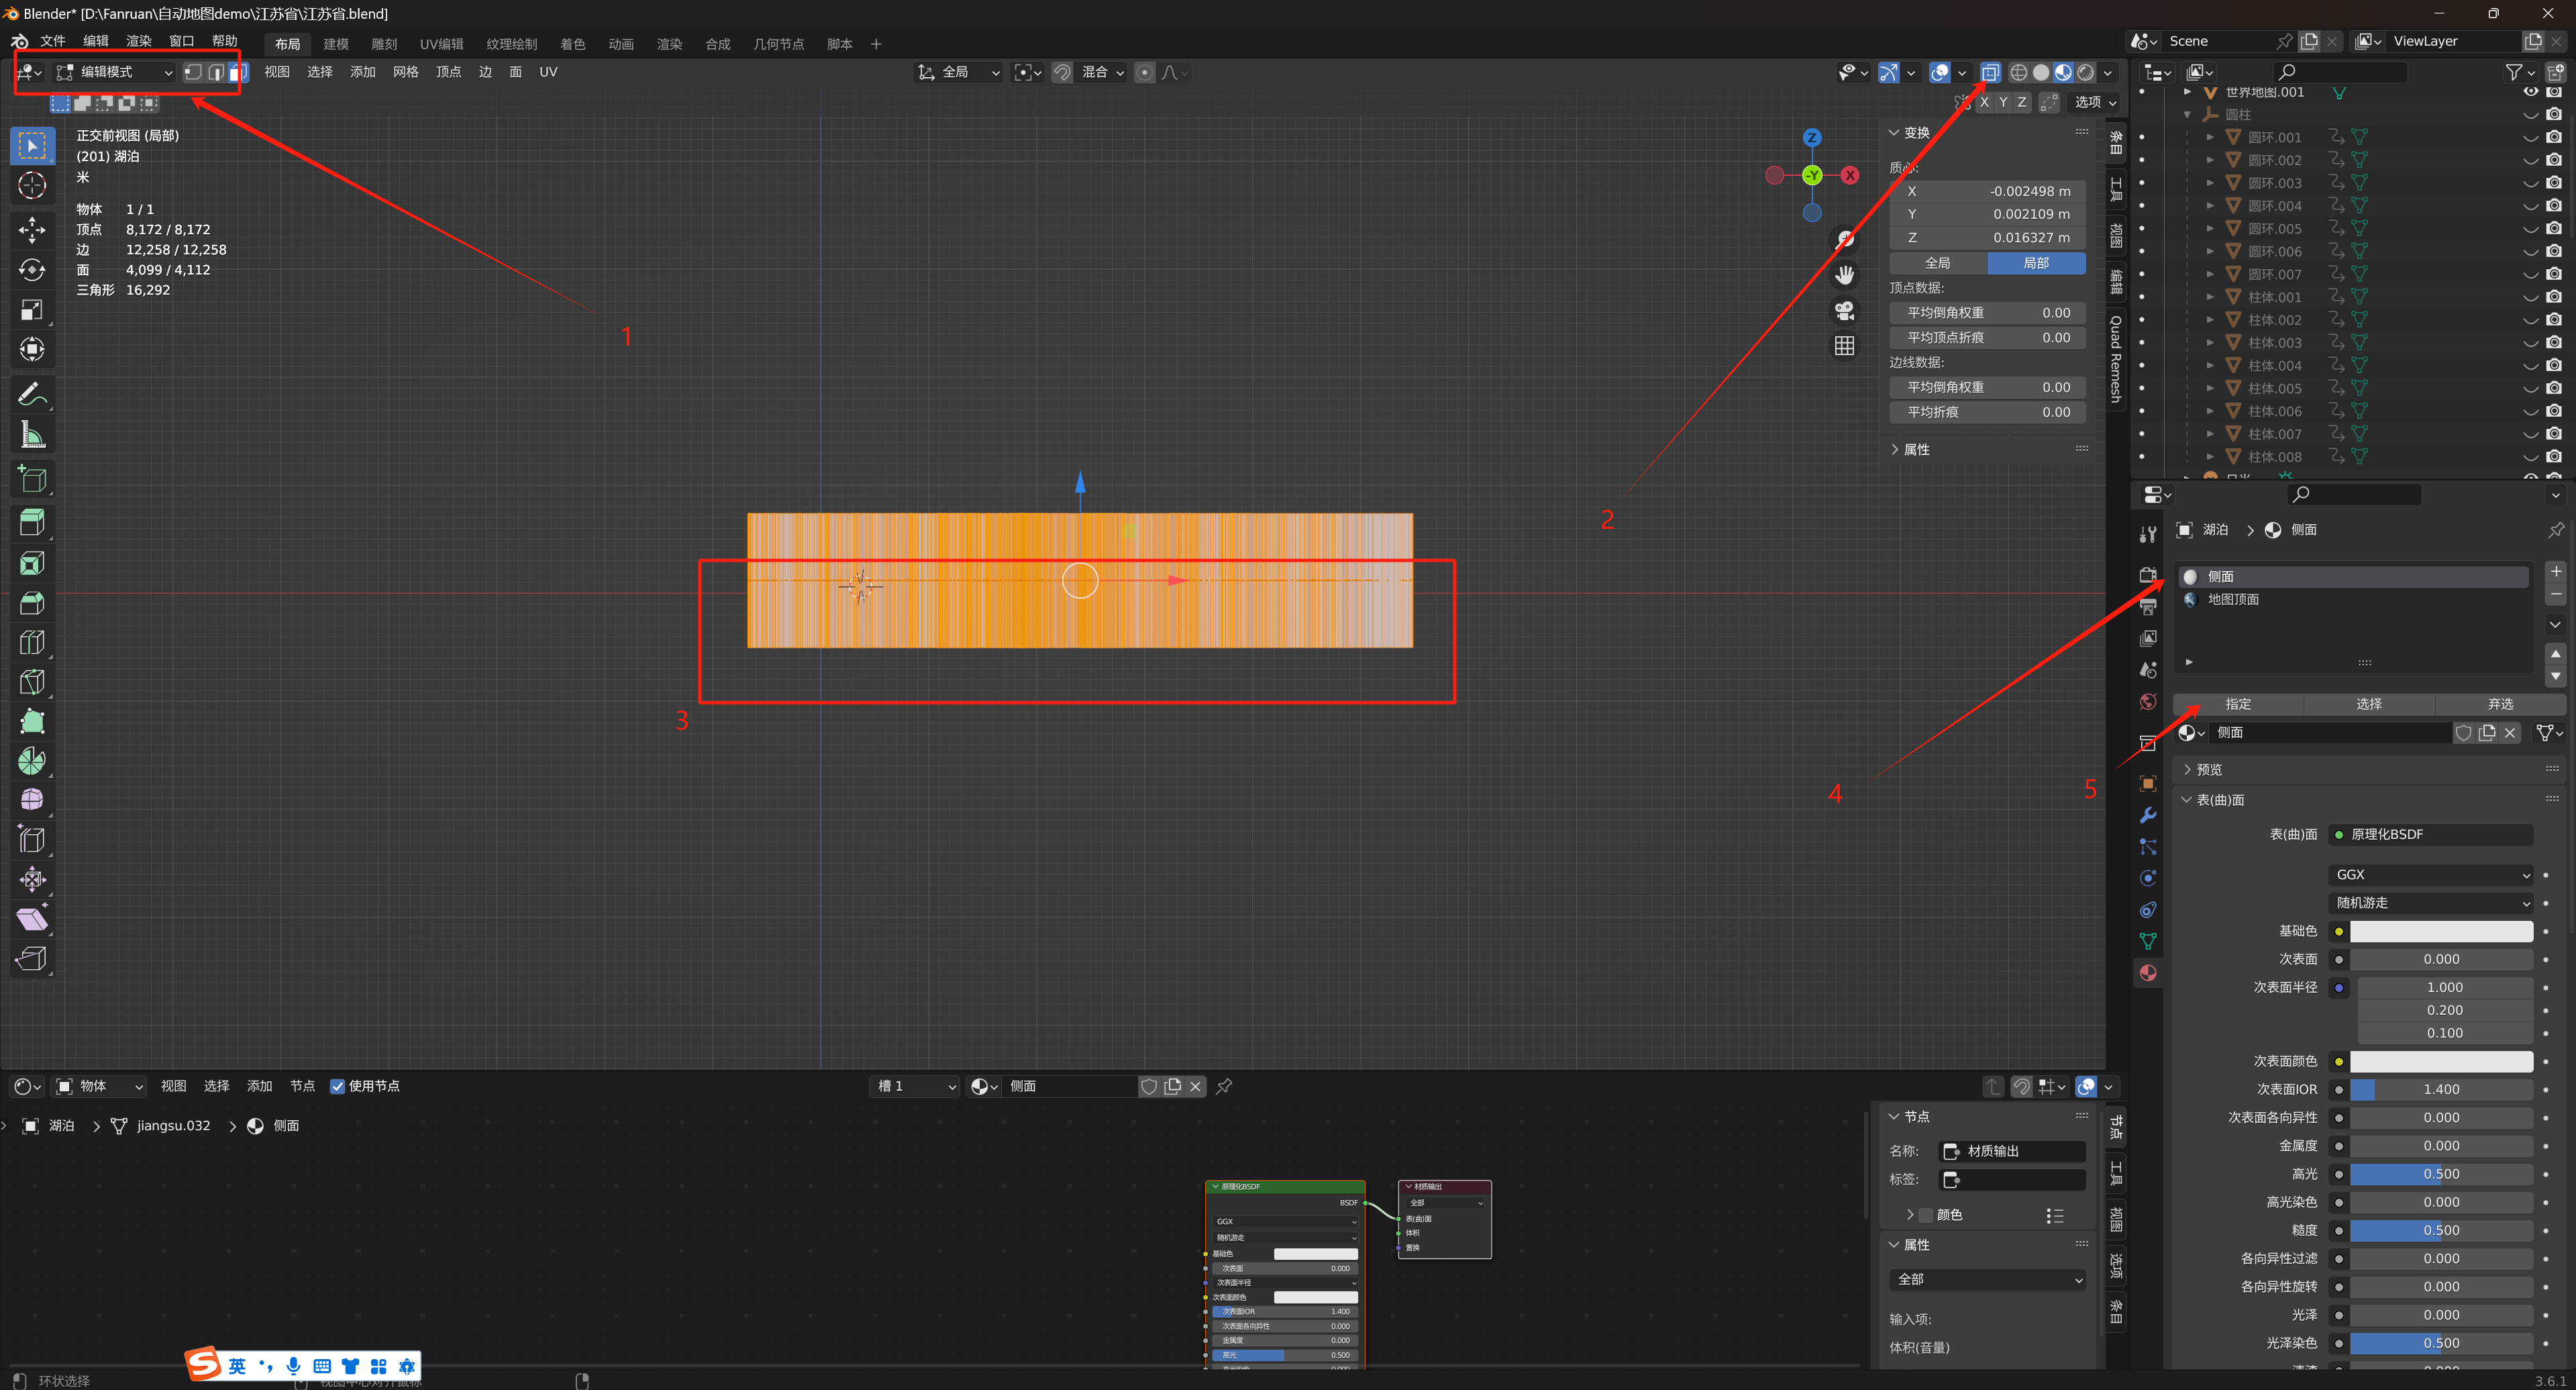Toggle the 使用节点 checkbox

pyautogui.click(x=337, y=1086)
